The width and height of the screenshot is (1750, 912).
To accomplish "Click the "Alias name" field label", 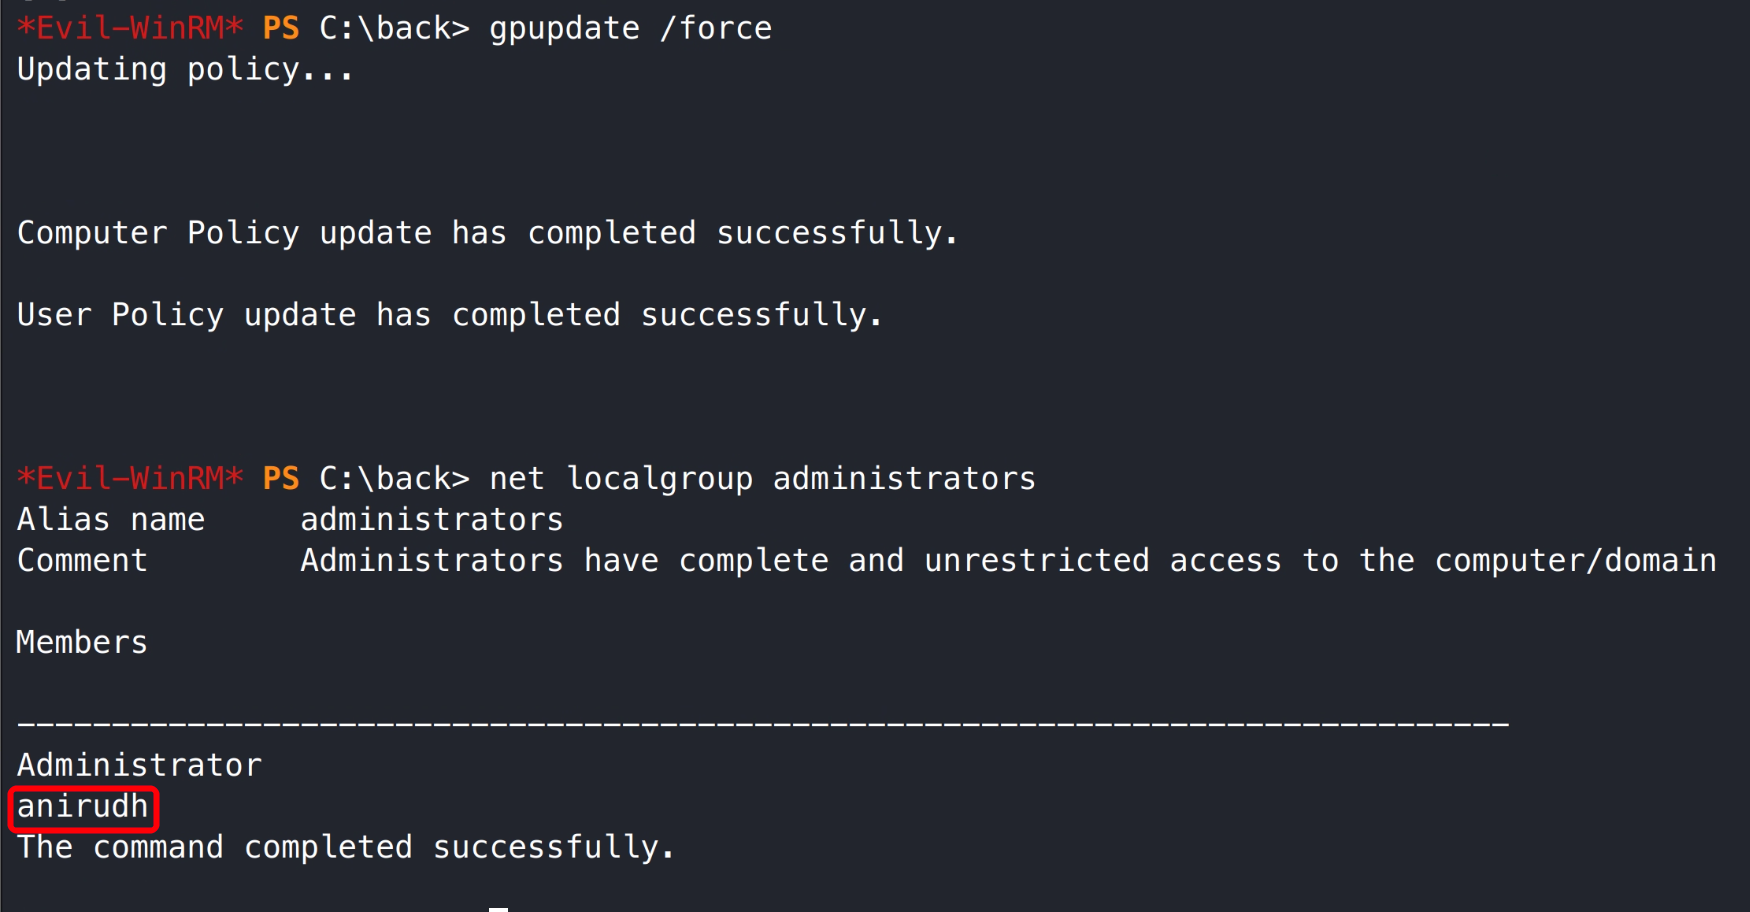I will pyautogui.click(x=111, y=520).
